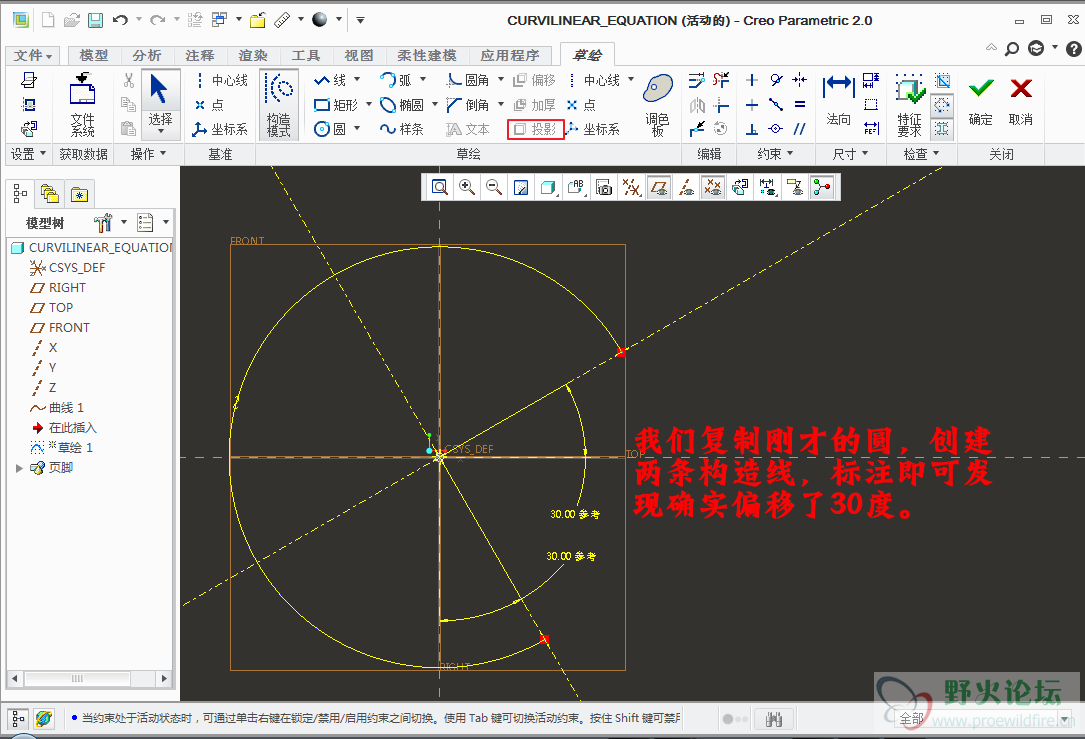This screenshot has height=739, width=1085.
Task: Switch to the 模型 ribbon tab
Action: tap(93, 55)
